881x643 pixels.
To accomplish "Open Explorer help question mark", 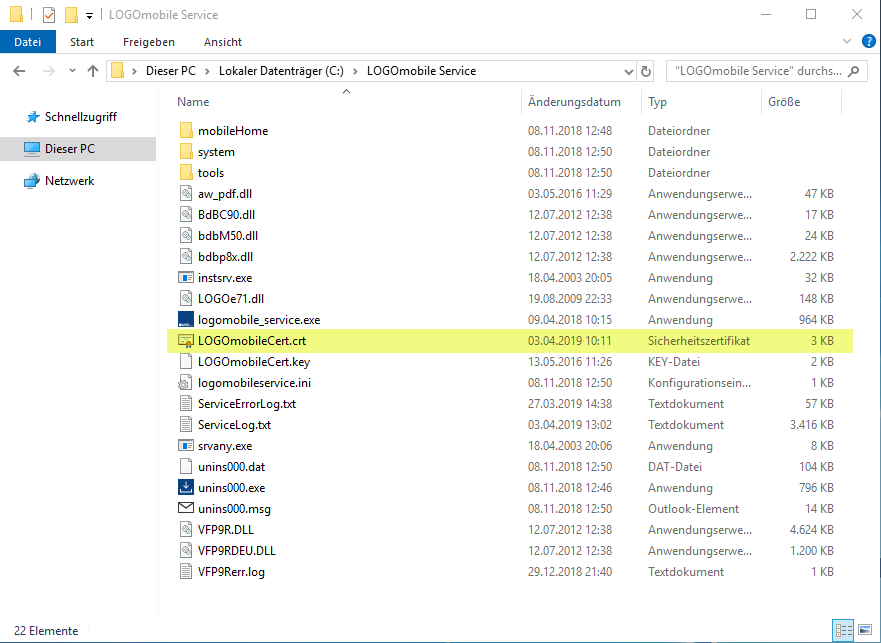I will [869, 41].
